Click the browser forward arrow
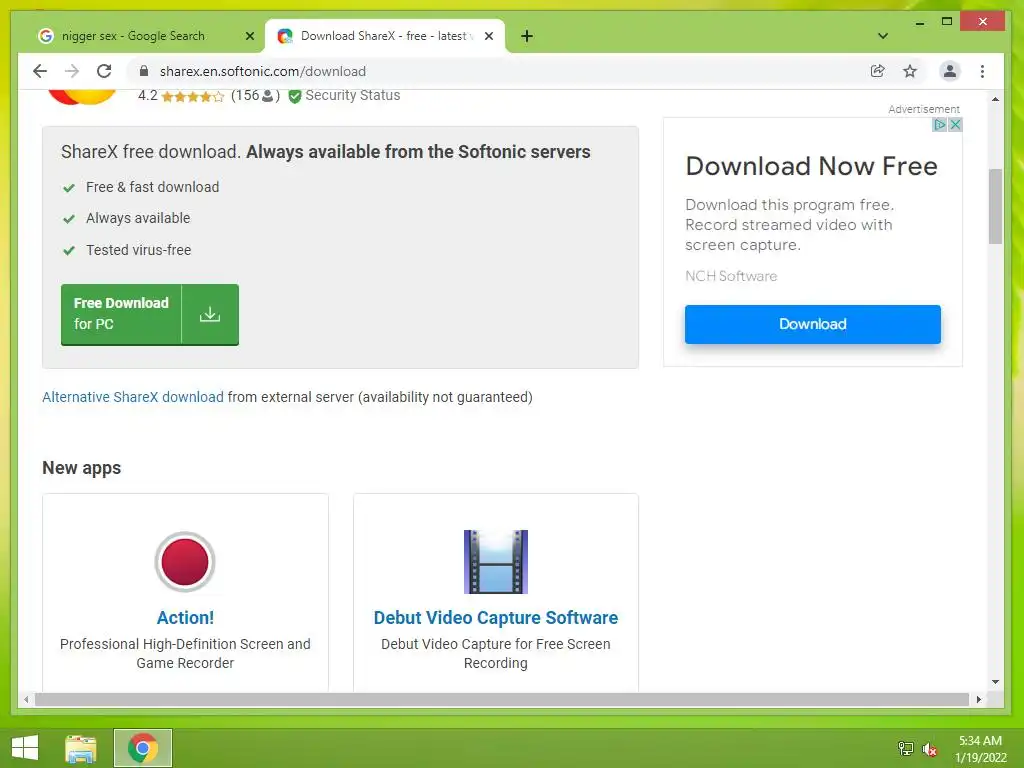 (x=72, y=71)
